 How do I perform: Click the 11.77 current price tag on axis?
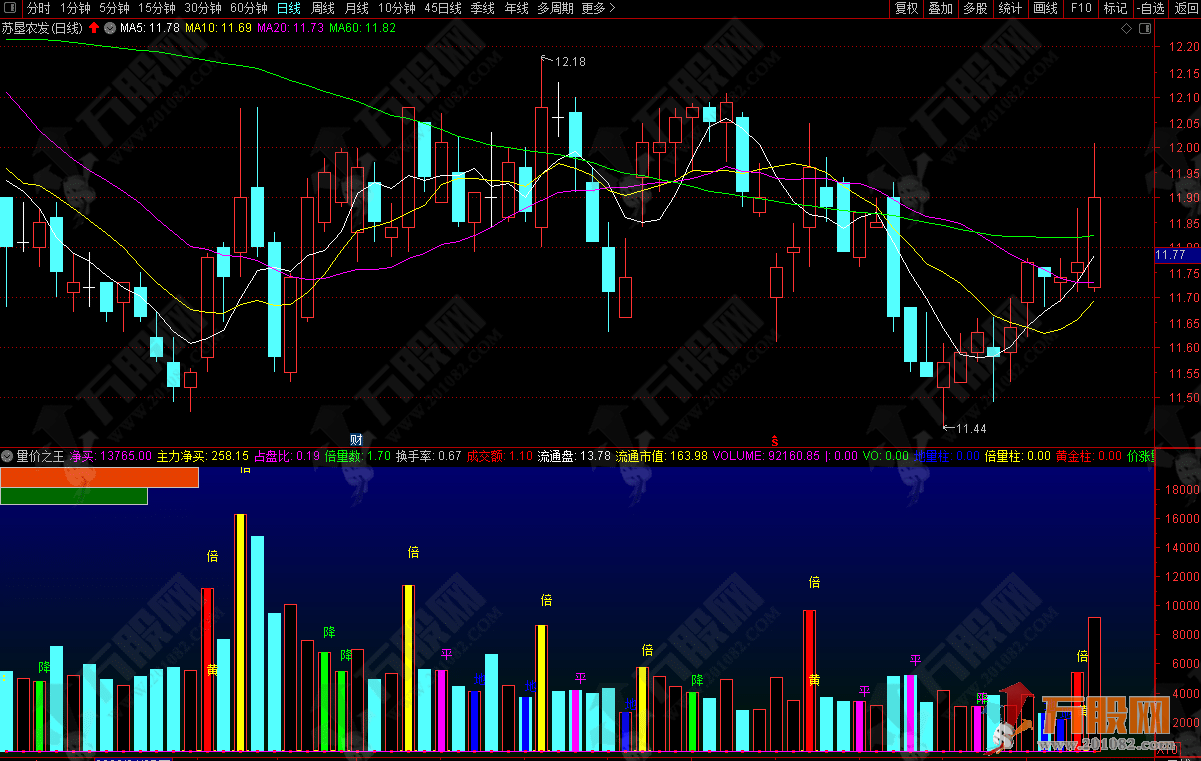tap(1176, 255)
